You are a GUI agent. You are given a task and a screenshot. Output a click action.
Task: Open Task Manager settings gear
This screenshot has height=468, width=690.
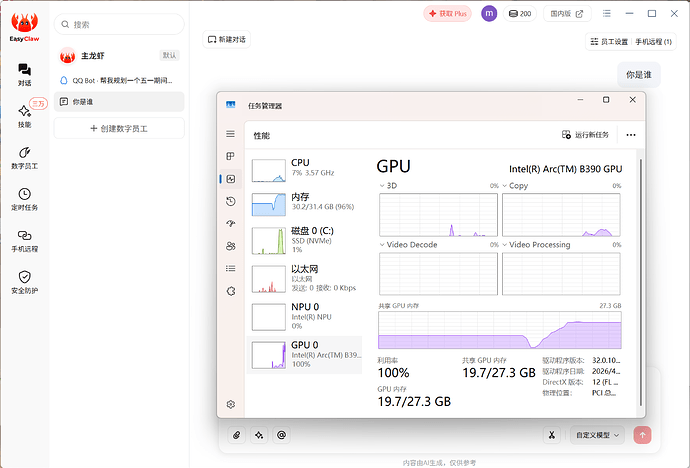[x=231, y=404]
